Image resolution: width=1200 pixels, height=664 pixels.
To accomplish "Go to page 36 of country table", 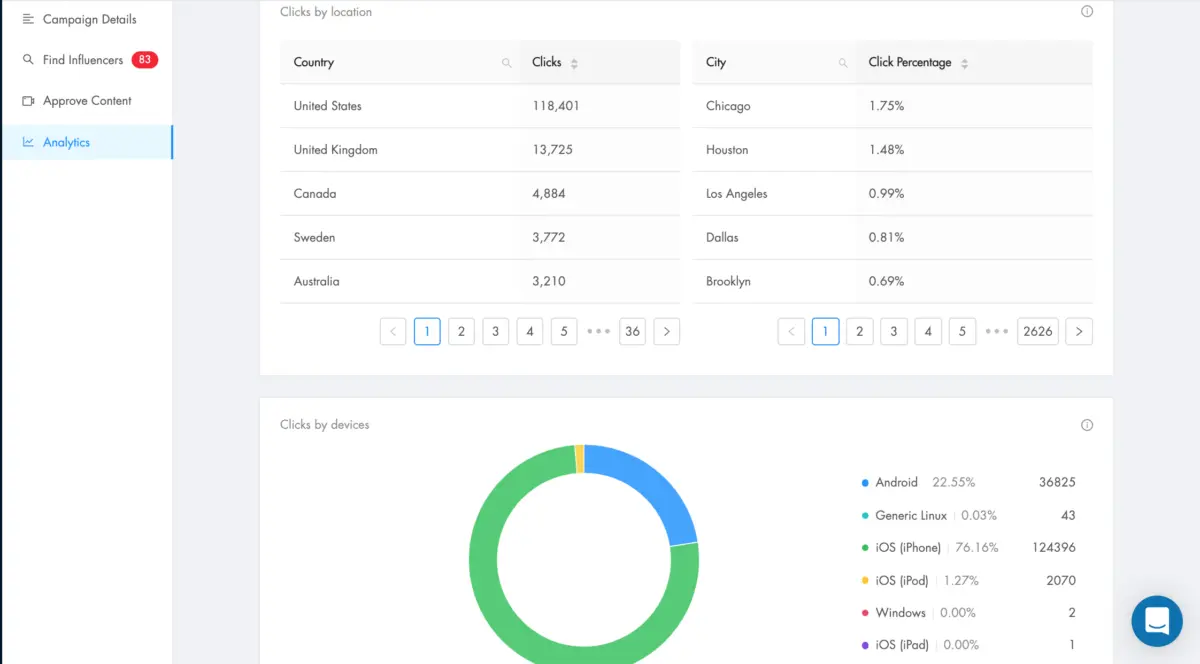I will tap(632, 331).
